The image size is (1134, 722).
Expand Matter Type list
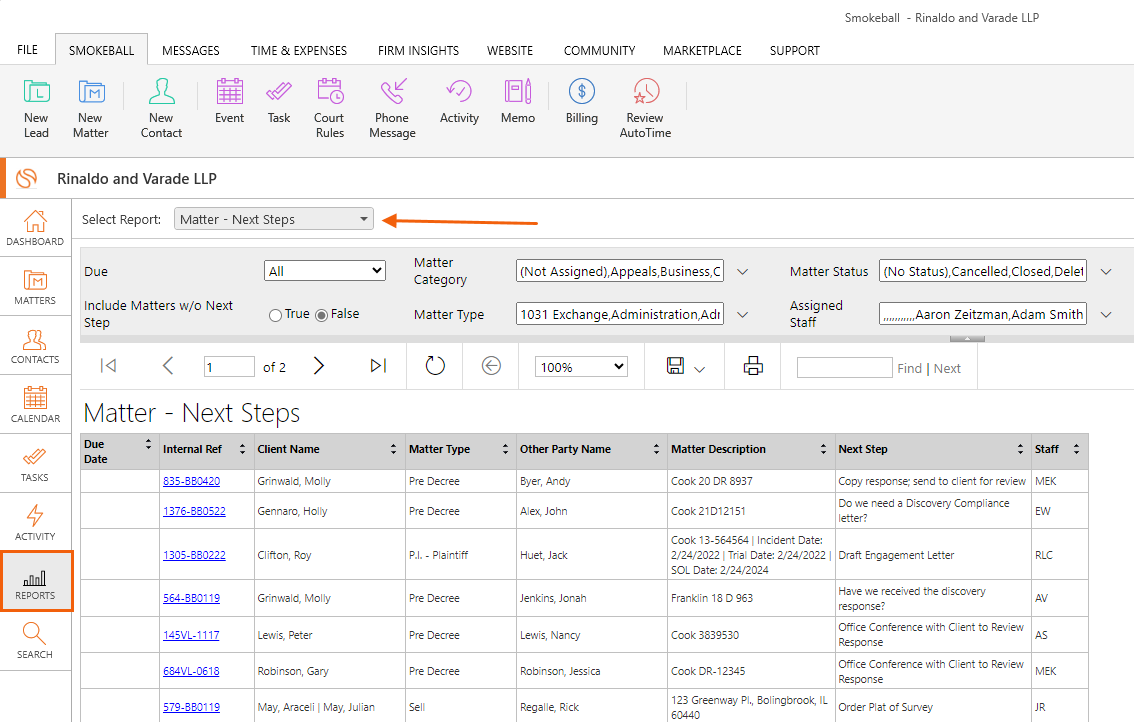[743, 315]
